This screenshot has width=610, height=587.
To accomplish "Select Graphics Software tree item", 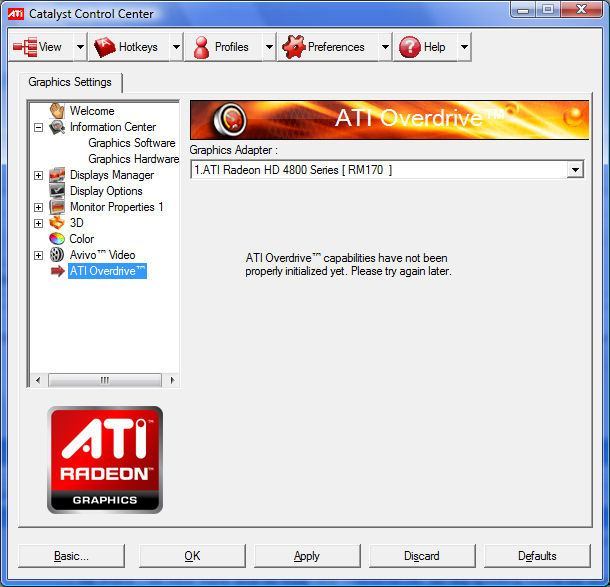I will [132, 143].
